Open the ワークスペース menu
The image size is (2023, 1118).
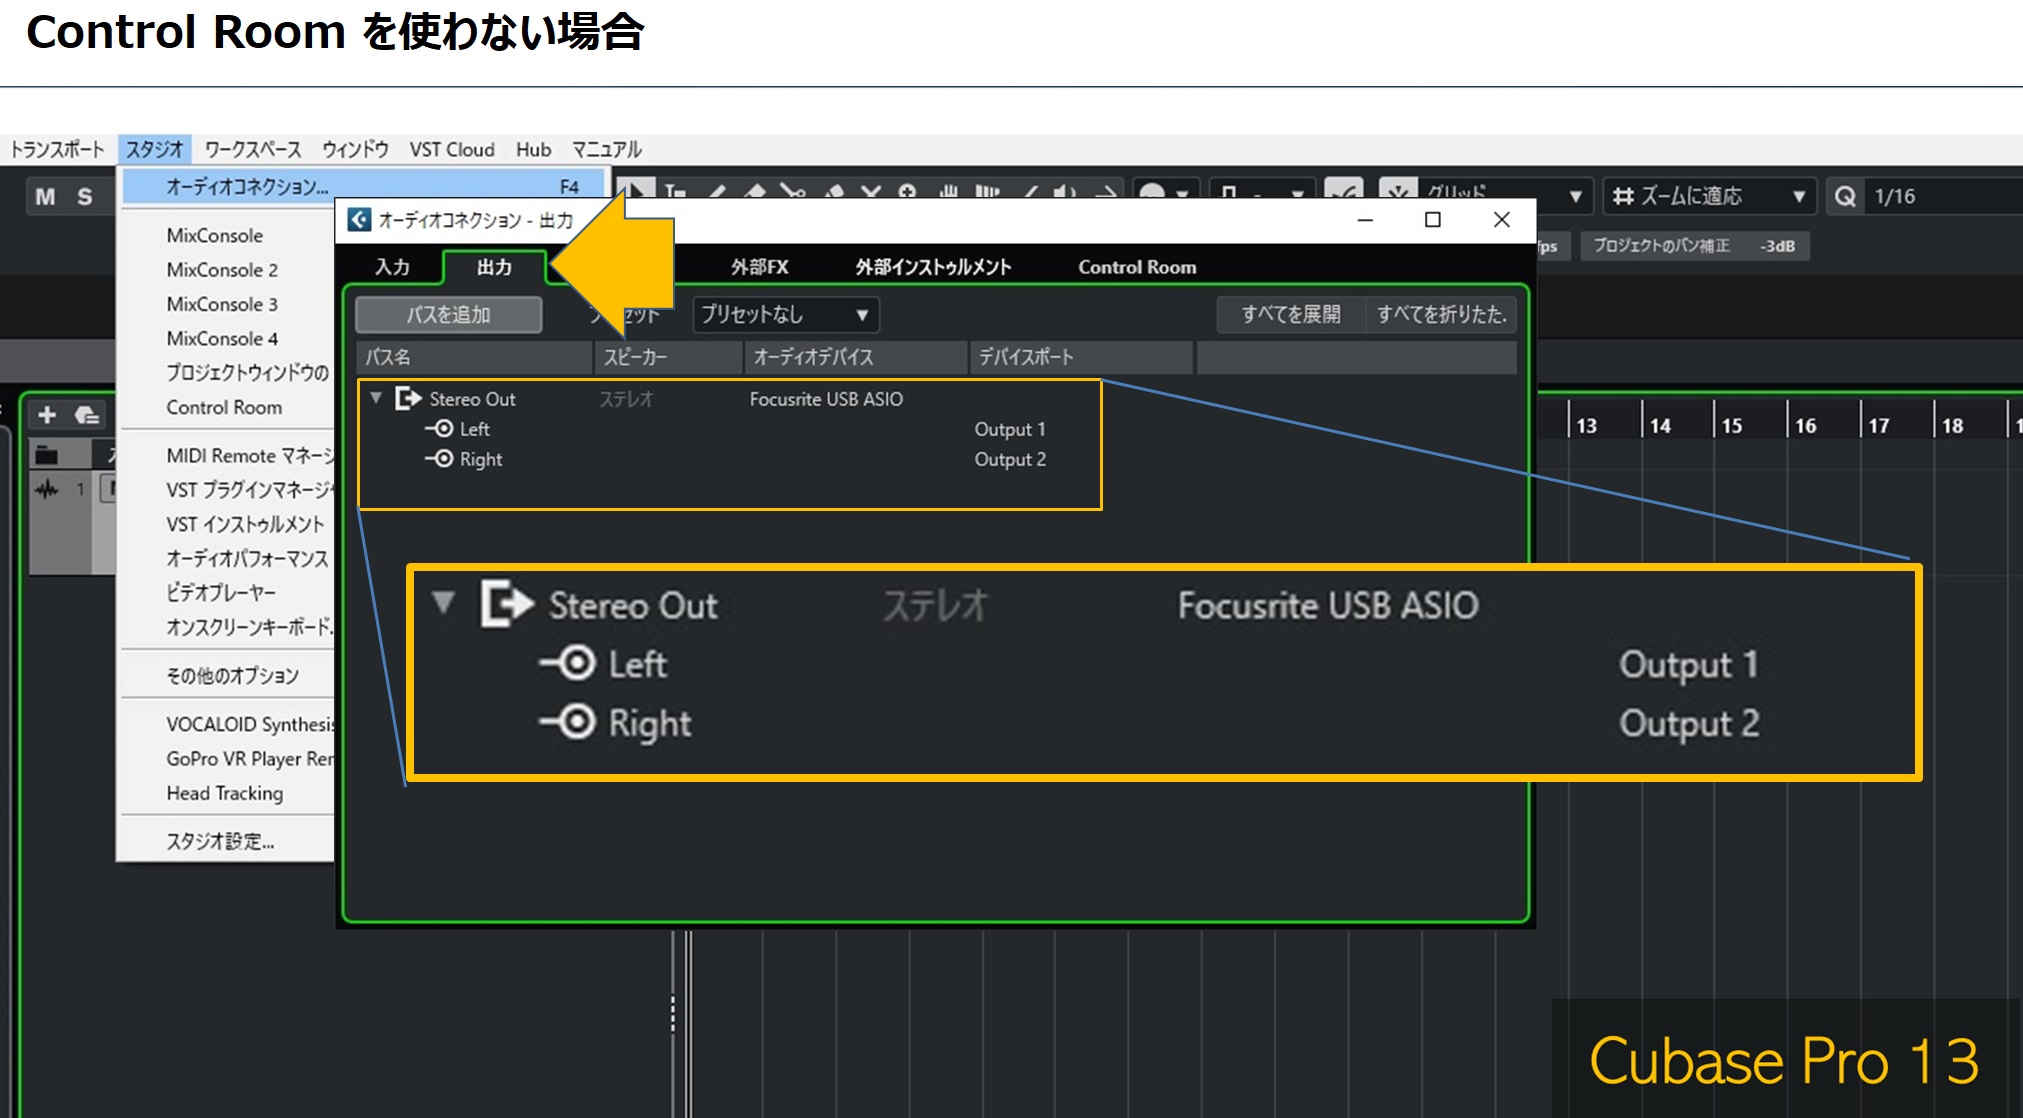tap(253, 149)
